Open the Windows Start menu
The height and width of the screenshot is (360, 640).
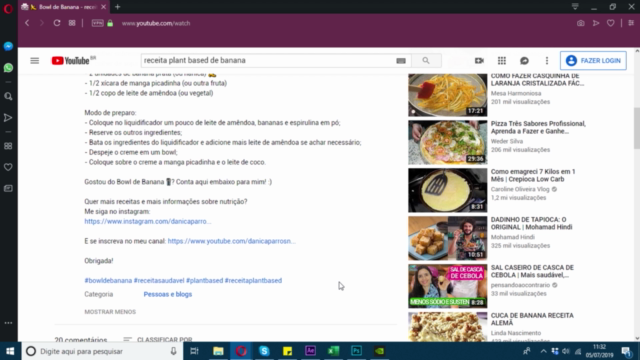point(10,351)
